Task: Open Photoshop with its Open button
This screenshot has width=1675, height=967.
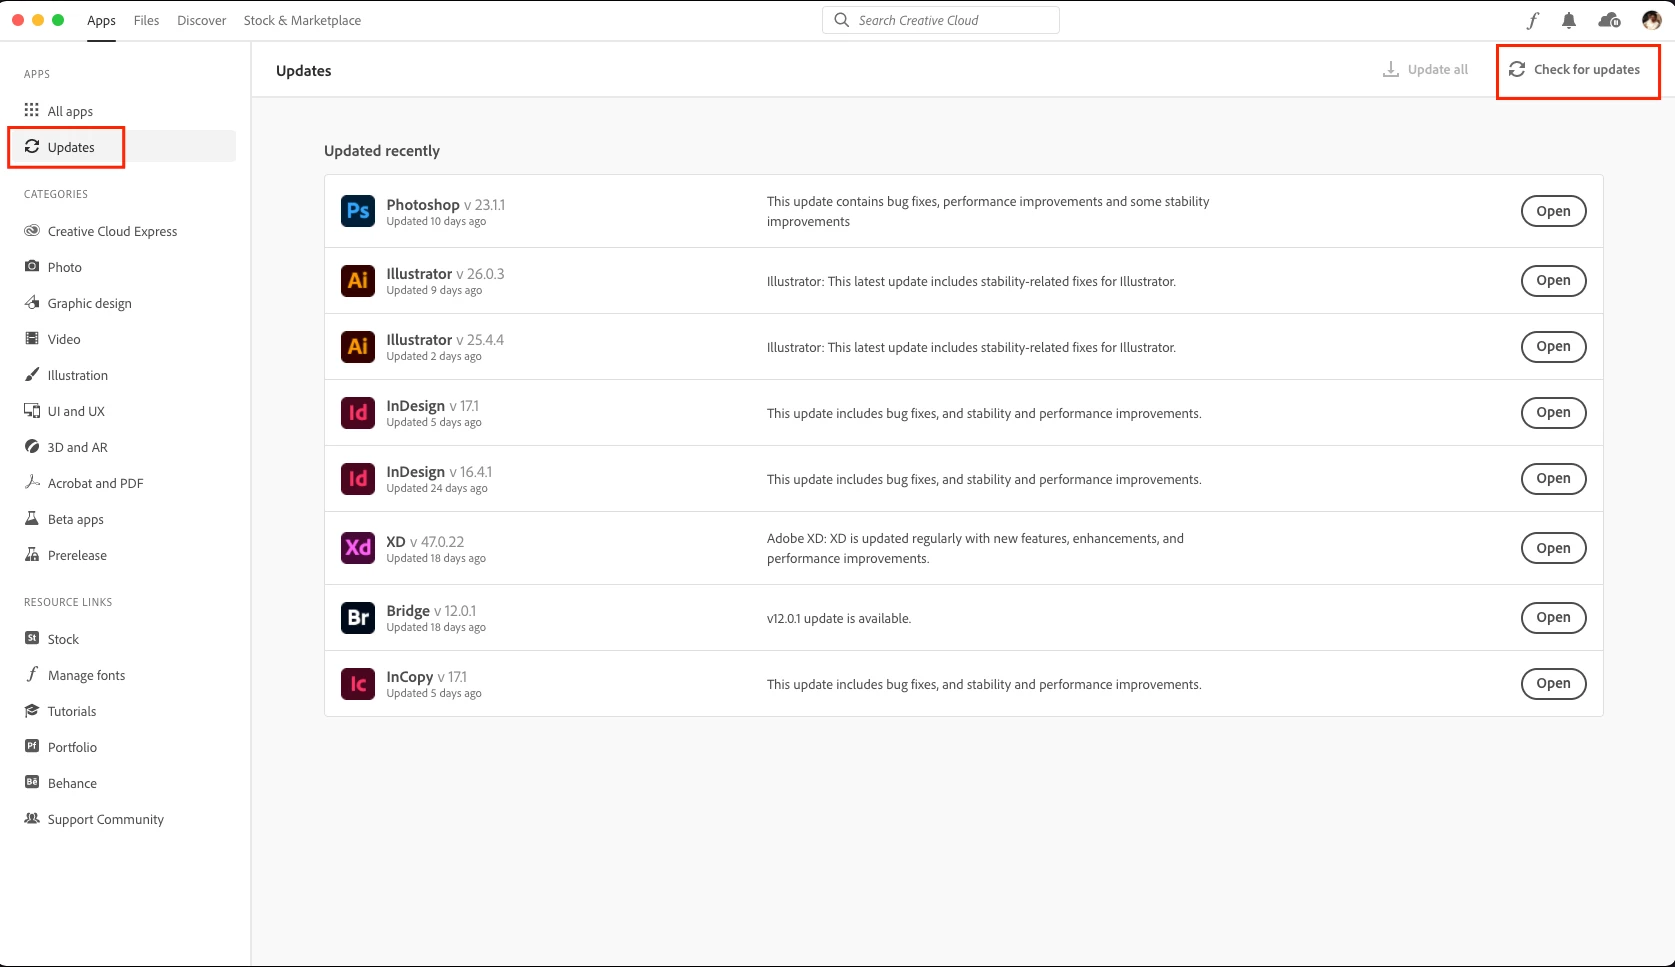Action: click(1553, 211)
